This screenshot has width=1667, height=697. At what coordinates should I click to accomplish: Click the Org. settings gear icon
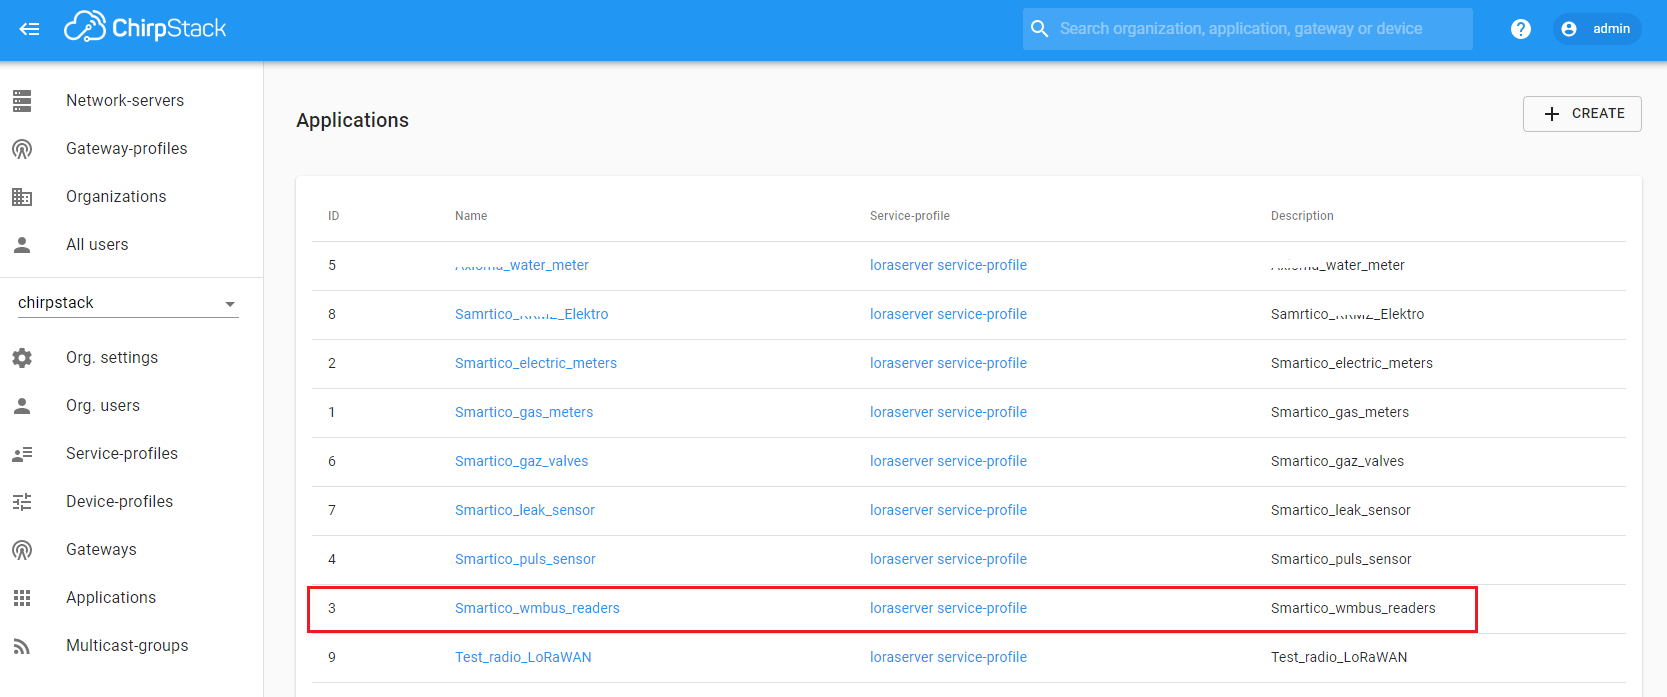pos(22,358)
